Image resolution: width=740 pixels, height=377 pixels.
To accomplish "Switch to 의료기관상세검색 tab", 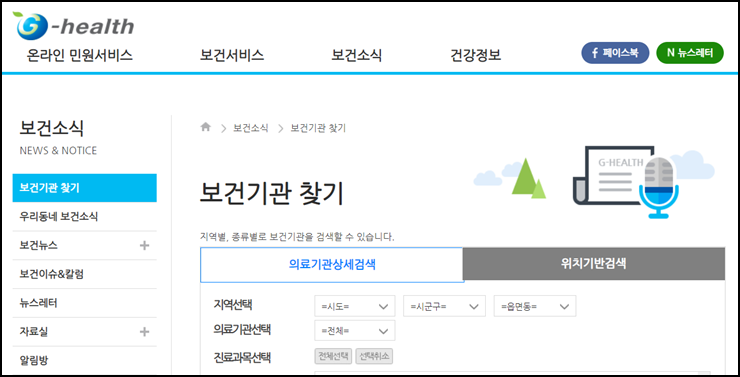I will point(332,265).
